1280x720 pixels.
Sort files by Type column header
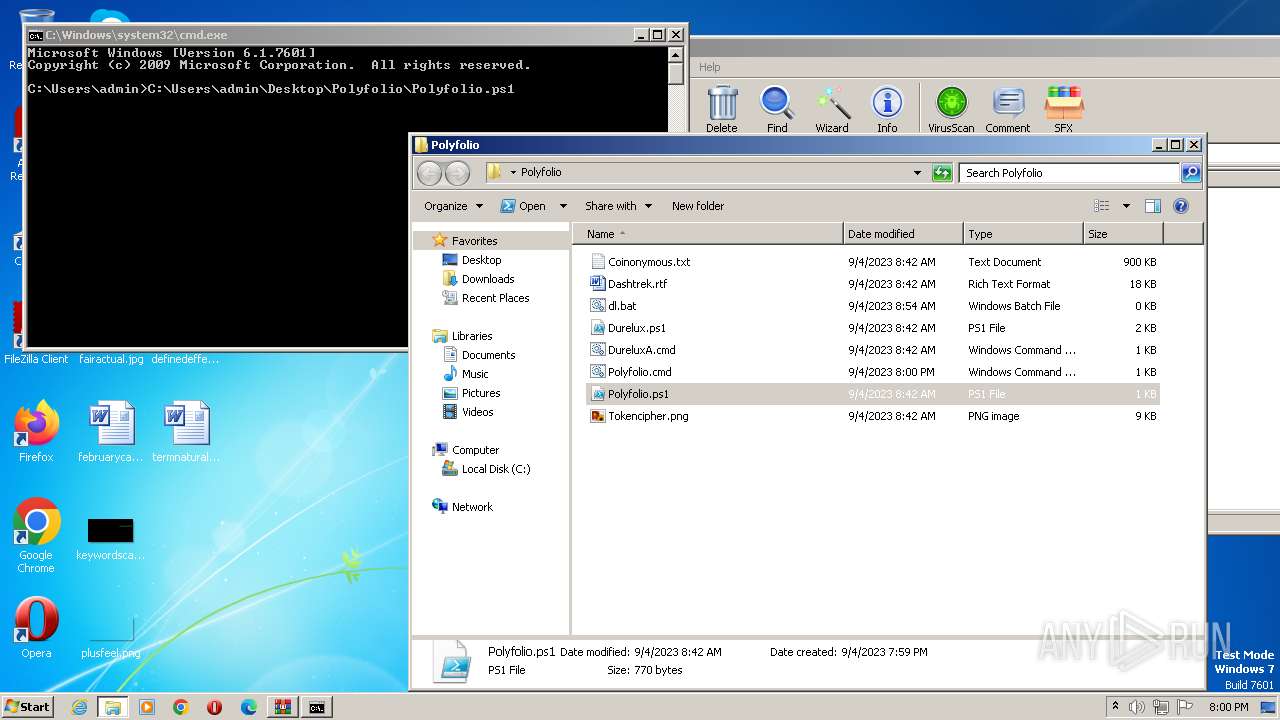click(1023, 234)
